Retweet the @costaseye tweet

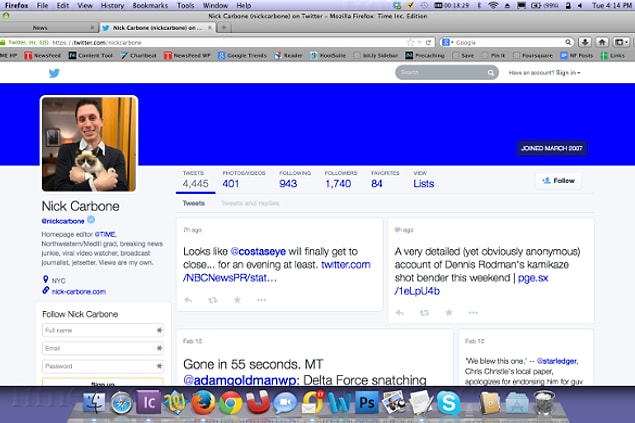(213, 300)
